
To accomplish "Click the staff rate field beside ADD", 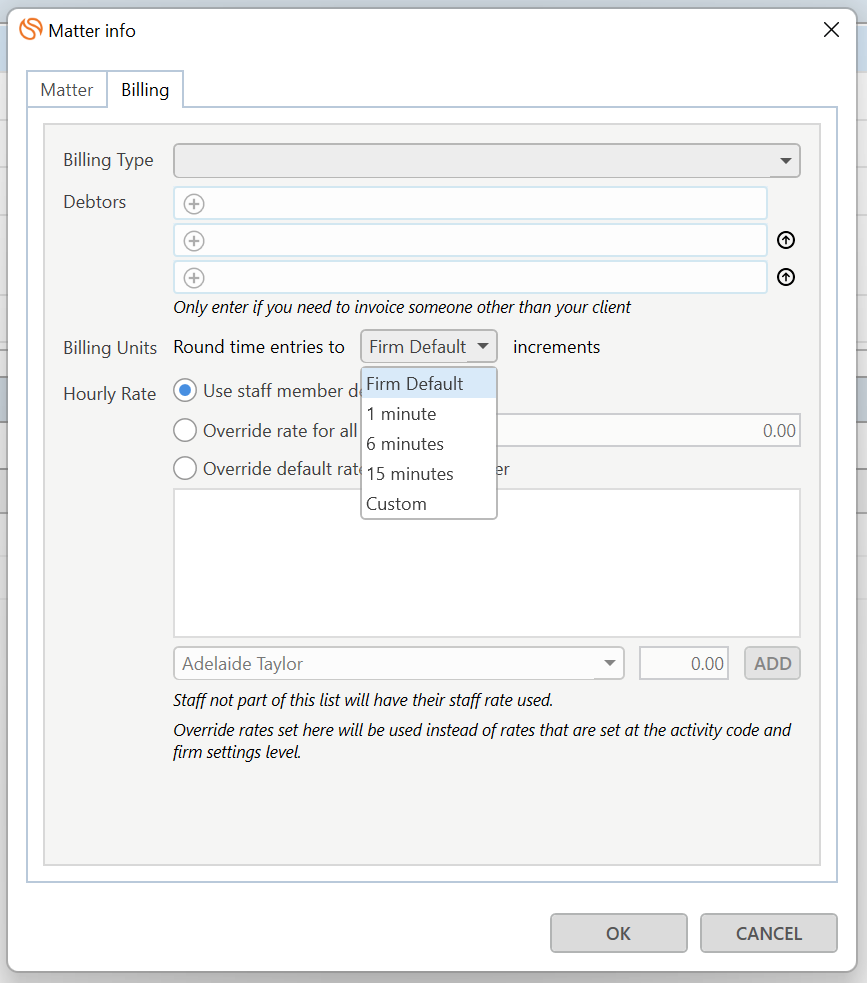I will click(x=684, y=663).
